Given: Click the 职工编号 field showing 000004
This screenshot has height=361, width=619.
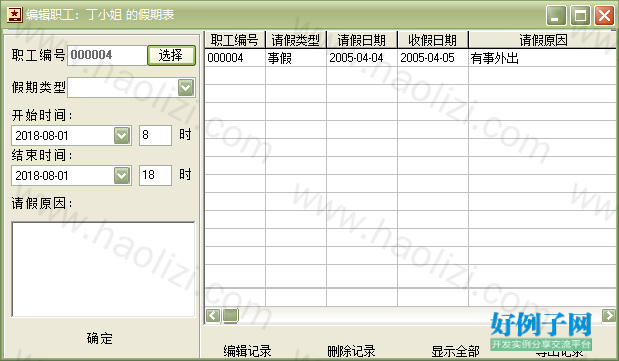Looking at the screenshot, I should click(107, 55).
